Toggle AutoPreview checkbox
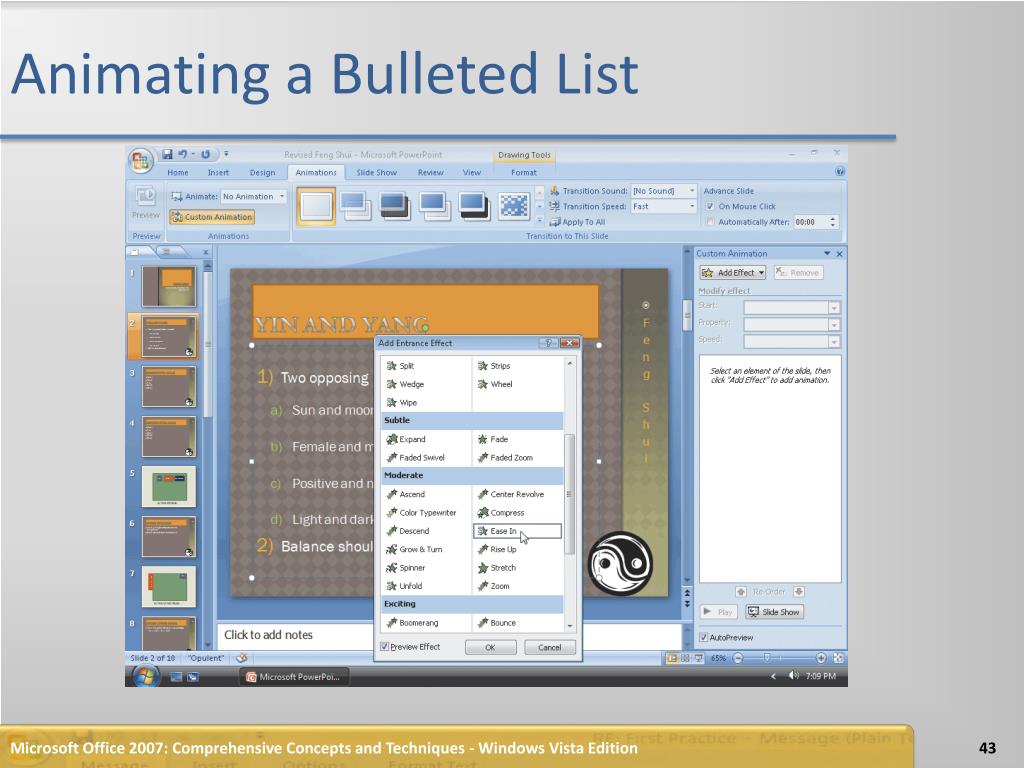The height and width of the screenshot is (768, 1024). [x=703, y=637]
